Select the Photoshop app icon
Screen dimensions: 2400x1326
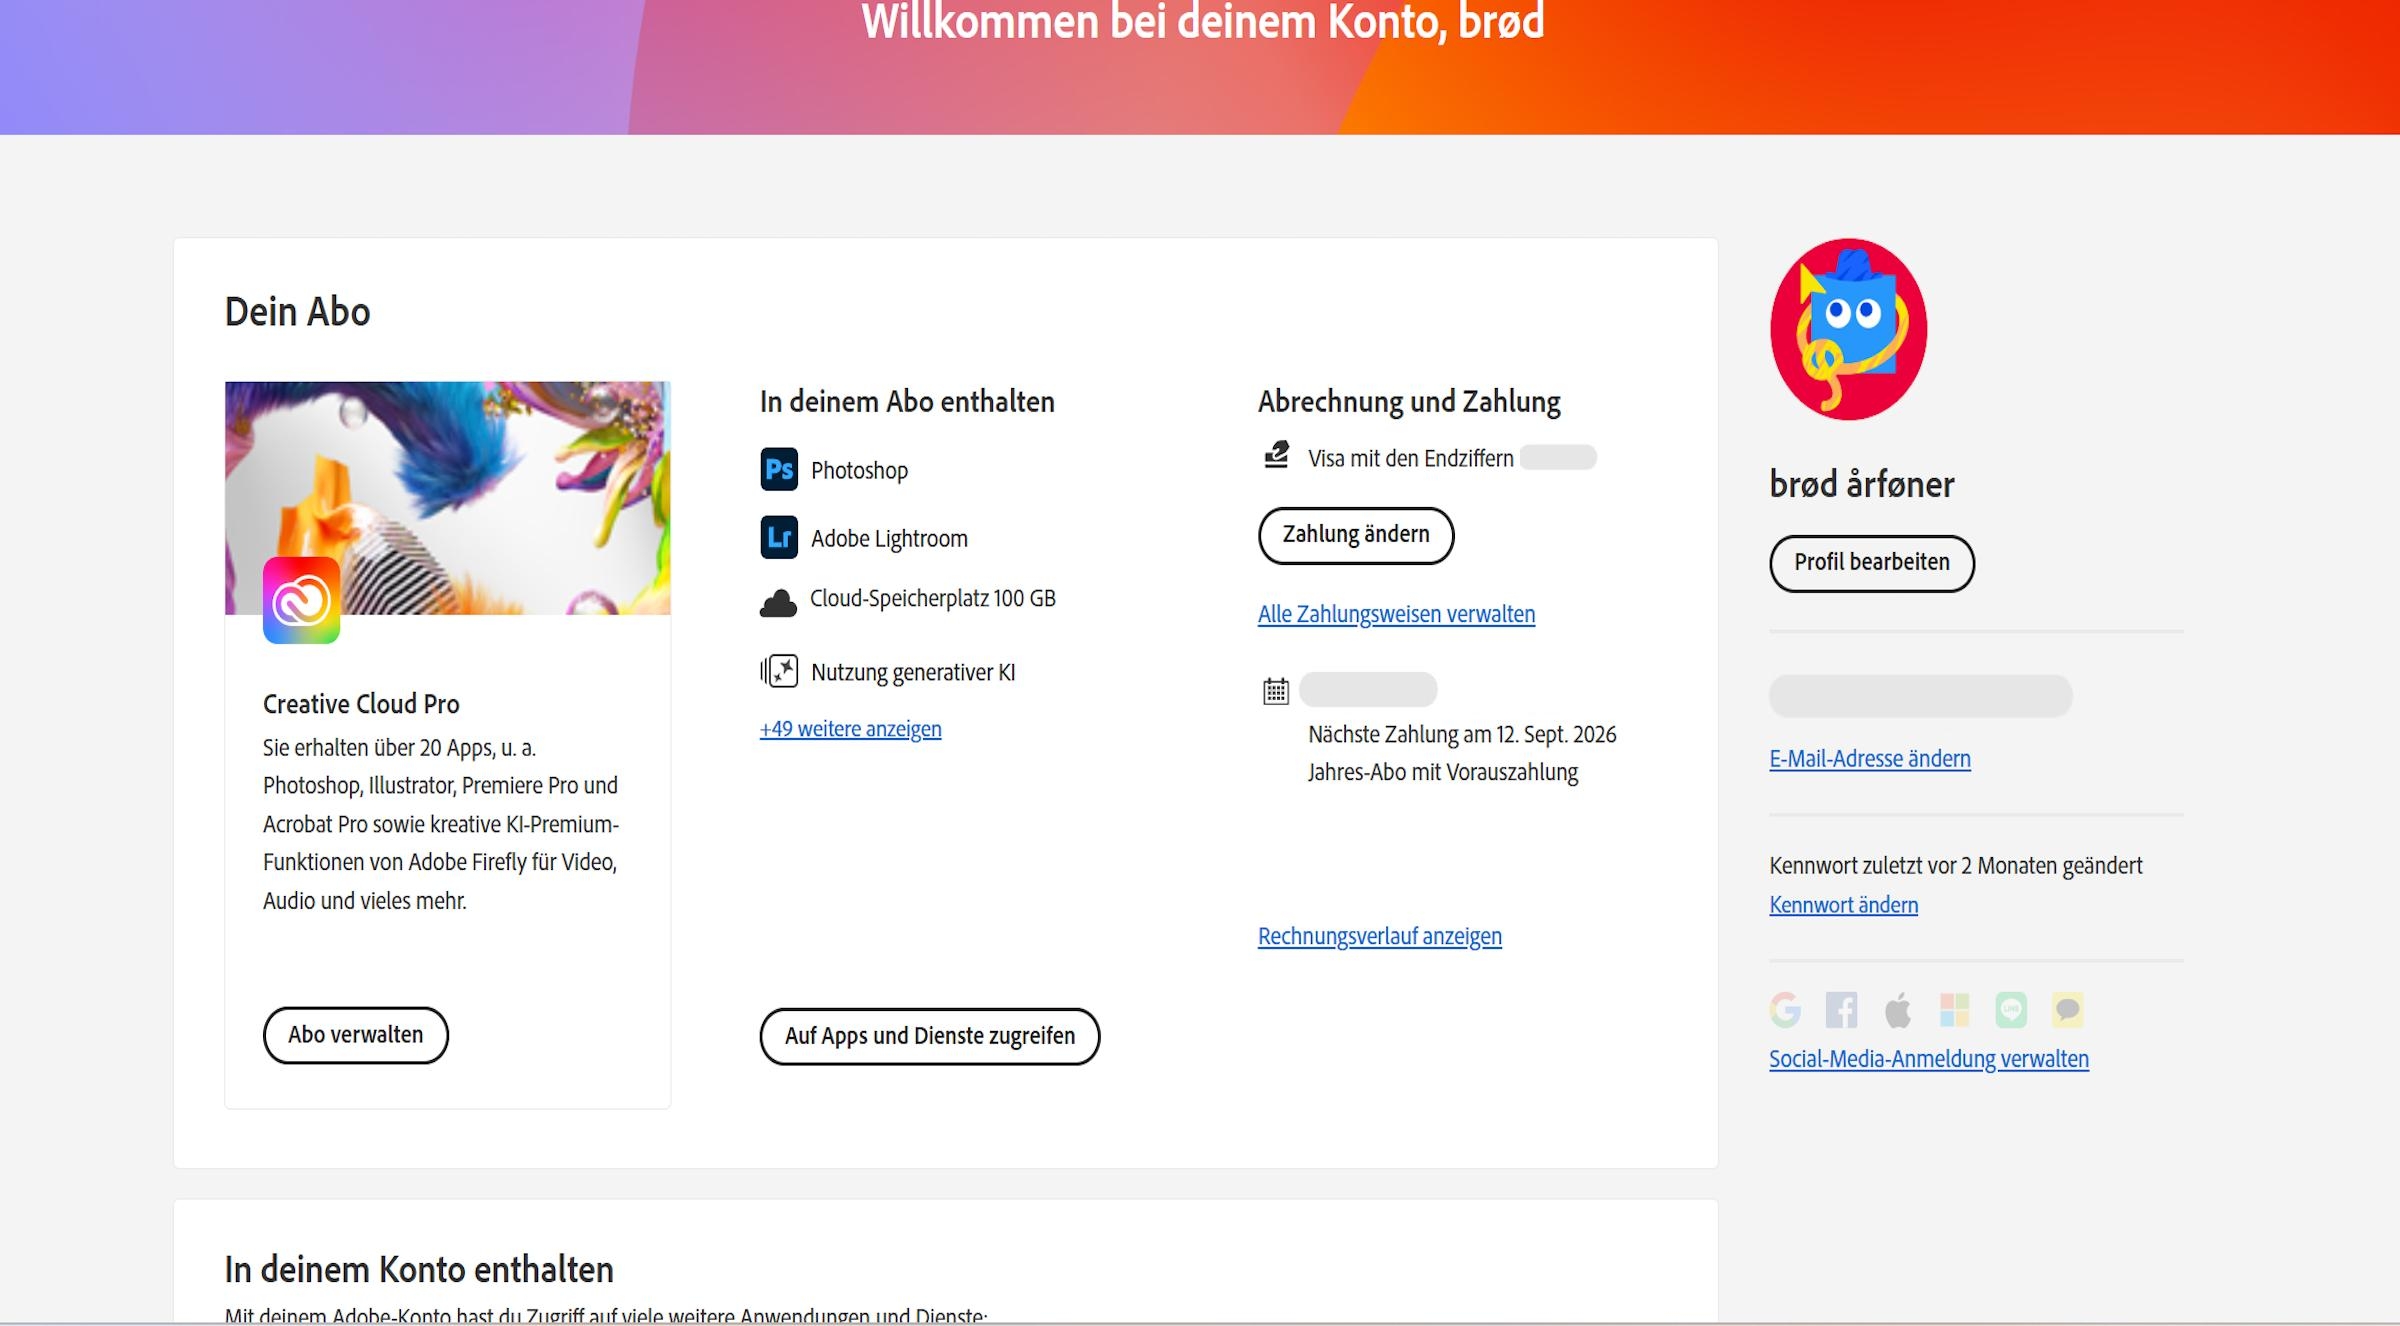pos(779,469)
